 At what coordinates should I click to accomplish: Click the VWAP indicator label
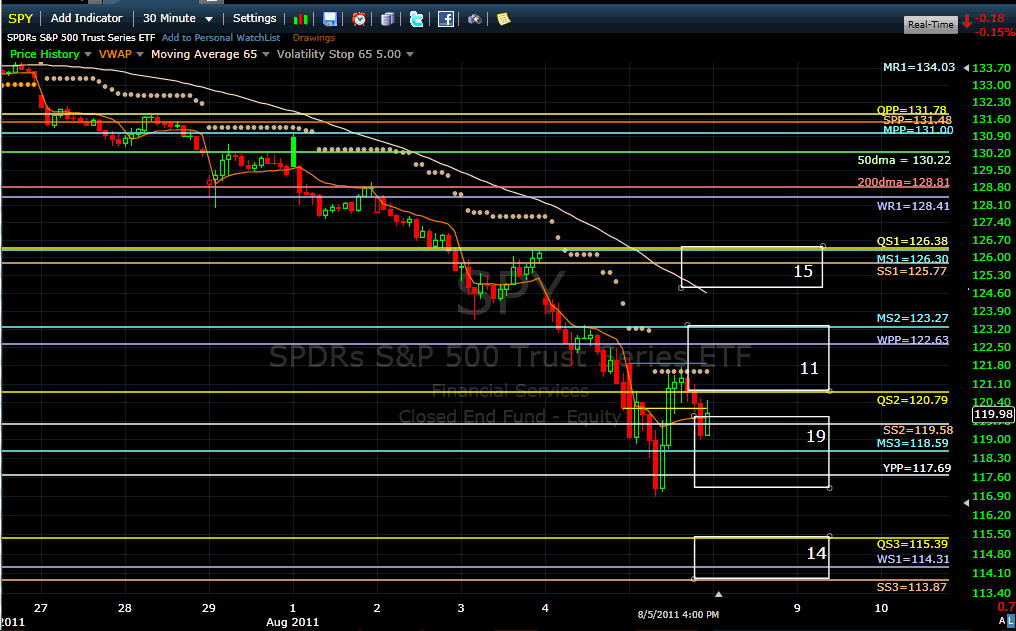(x=115, y=54)
